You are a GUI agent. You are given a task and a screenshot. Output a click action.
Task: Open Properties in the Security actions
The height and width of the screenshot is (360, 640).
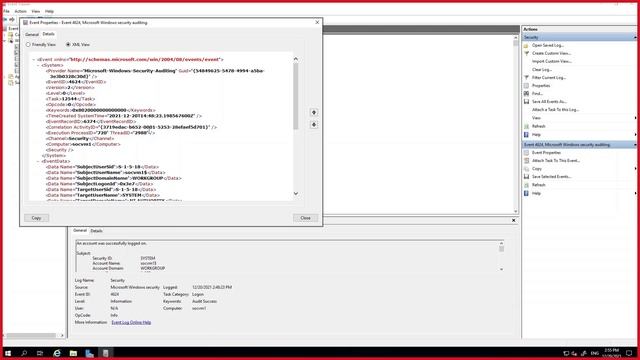point(541,86)
